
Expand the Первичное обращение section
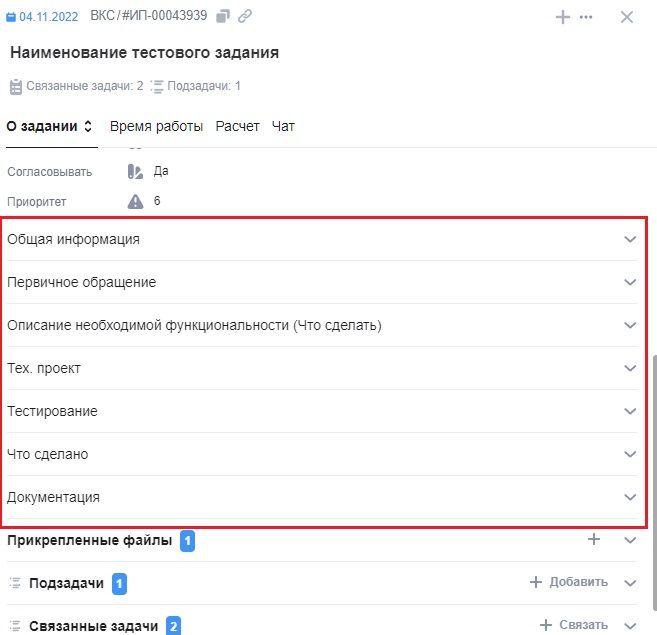(x=322, y=282)
